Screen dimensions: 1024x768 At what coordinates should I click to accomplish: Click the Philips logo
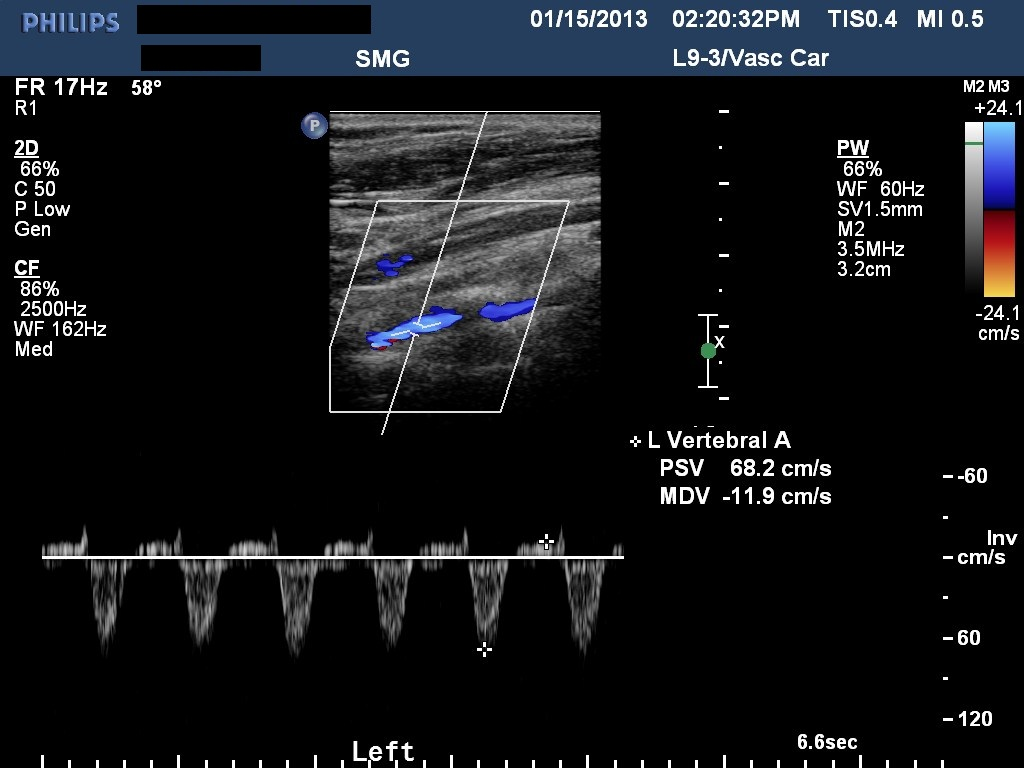tap(70, 22)
